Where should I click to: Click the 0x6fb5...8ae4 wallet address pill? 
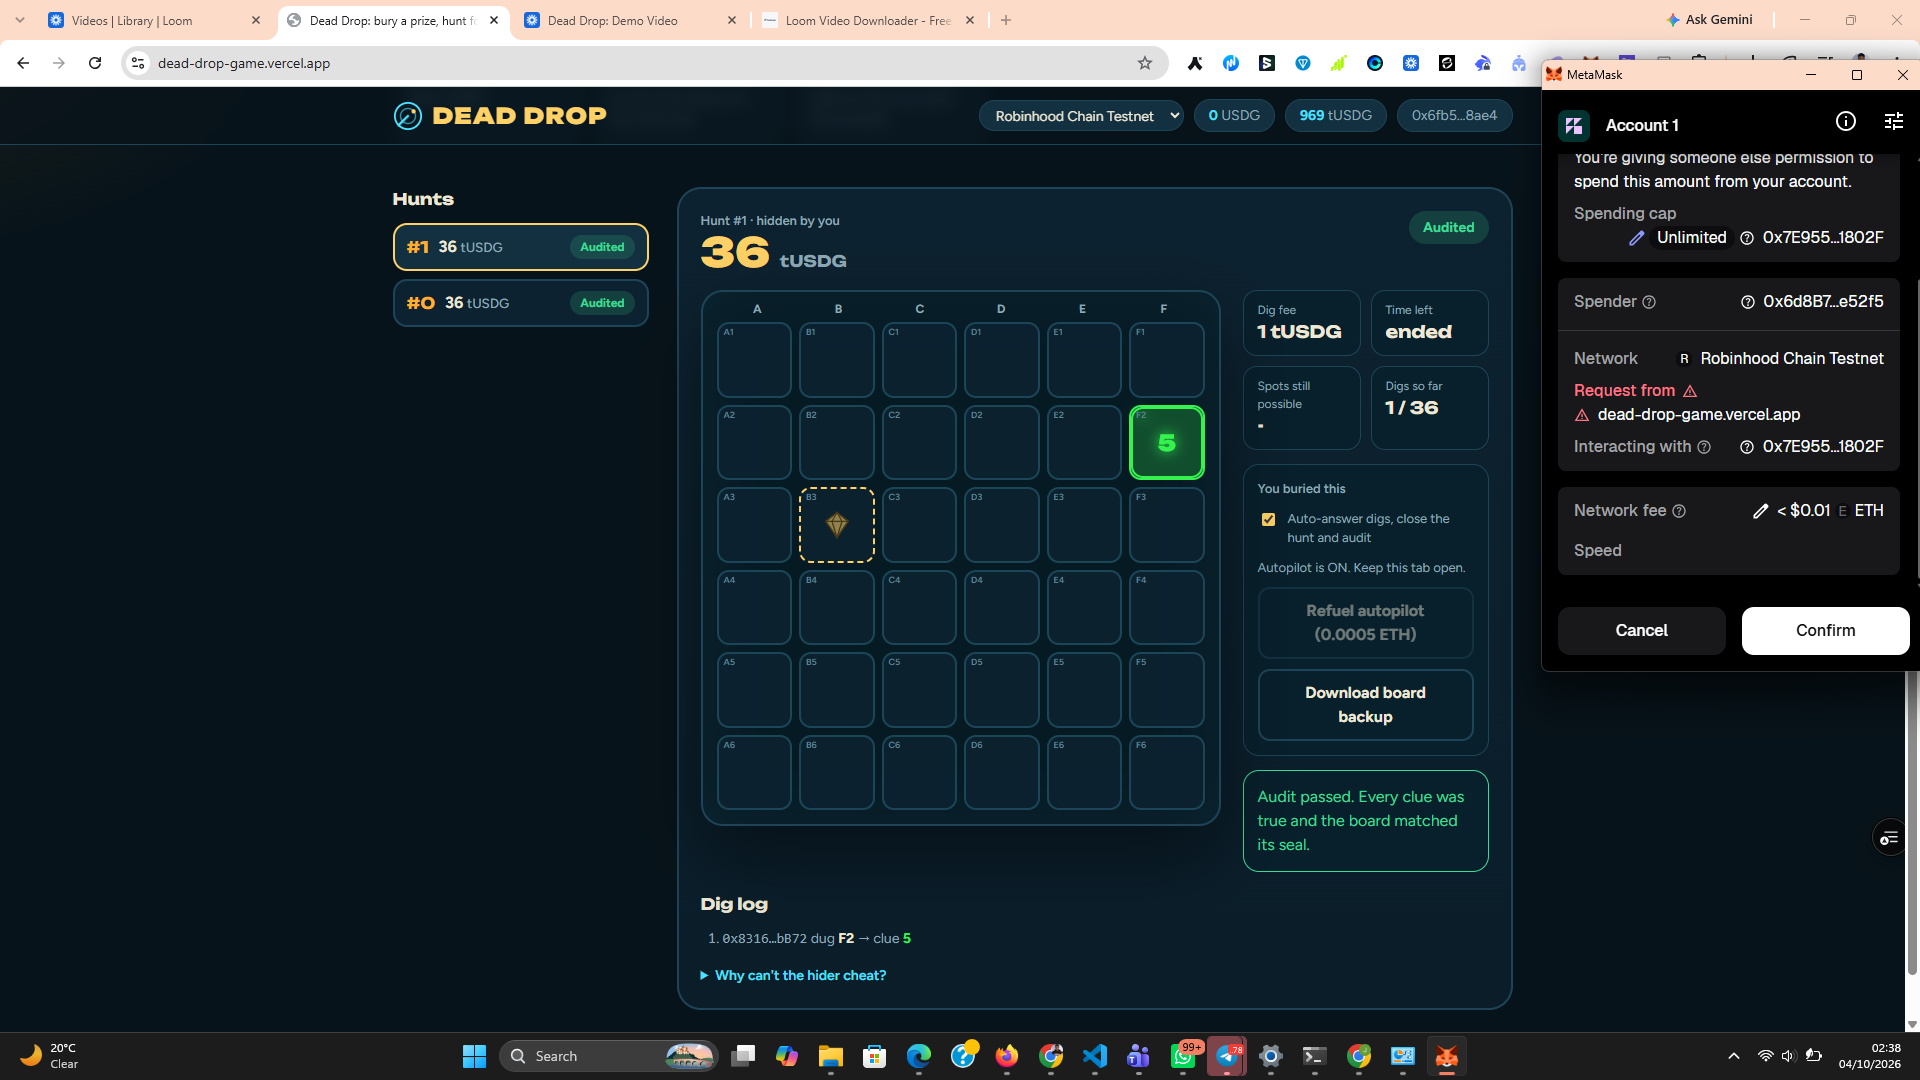click(1454, 116)
